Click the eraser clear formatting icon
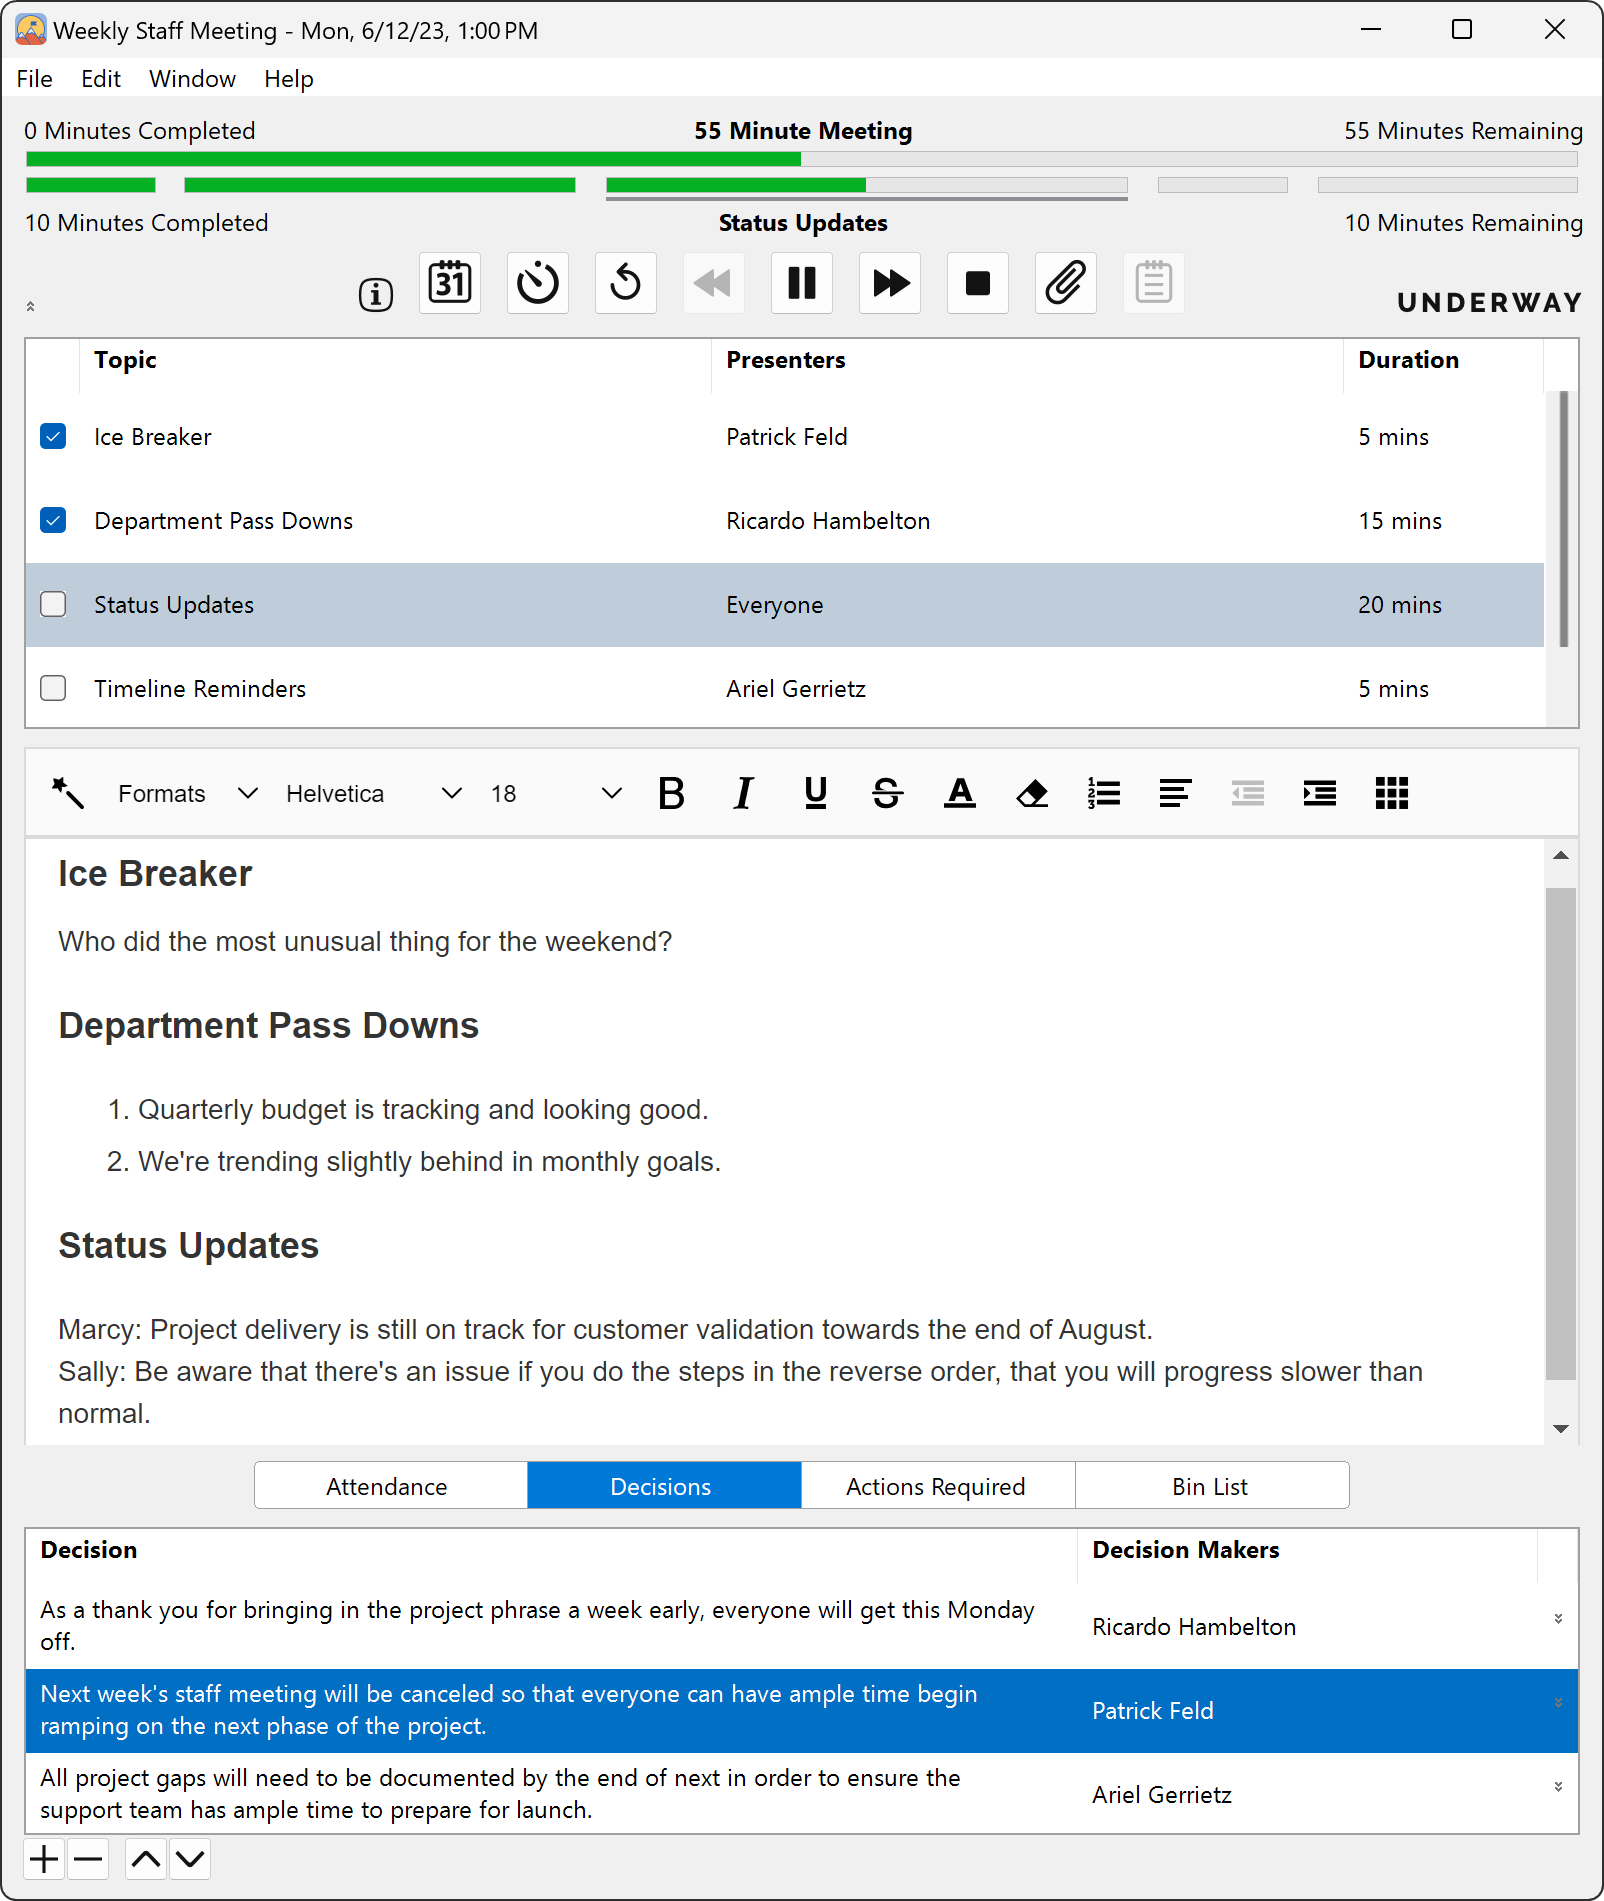The height and width of the screenshot is (1901, 1604). click(1032, 794)
